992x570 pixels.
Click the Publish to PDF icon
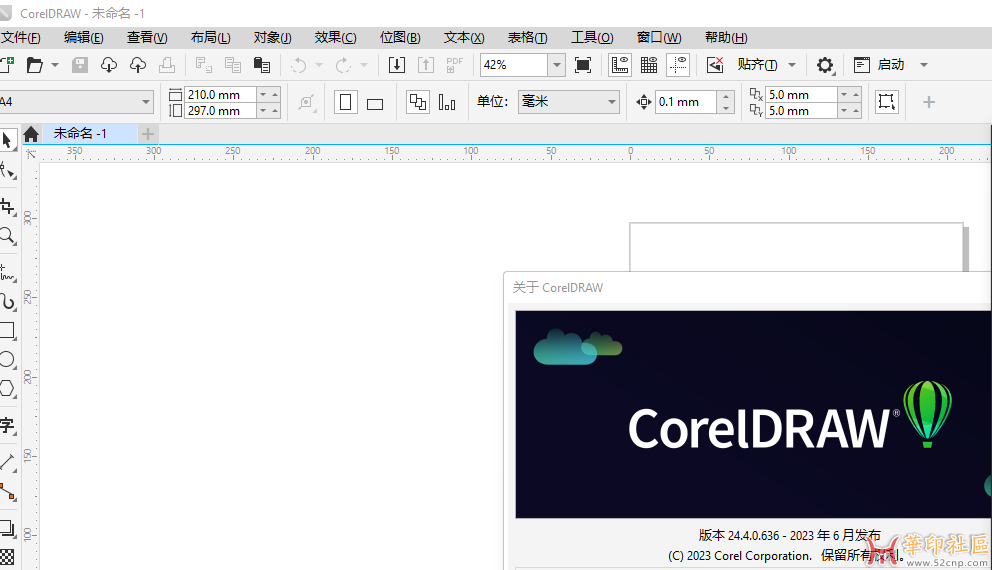click(454, 65)
